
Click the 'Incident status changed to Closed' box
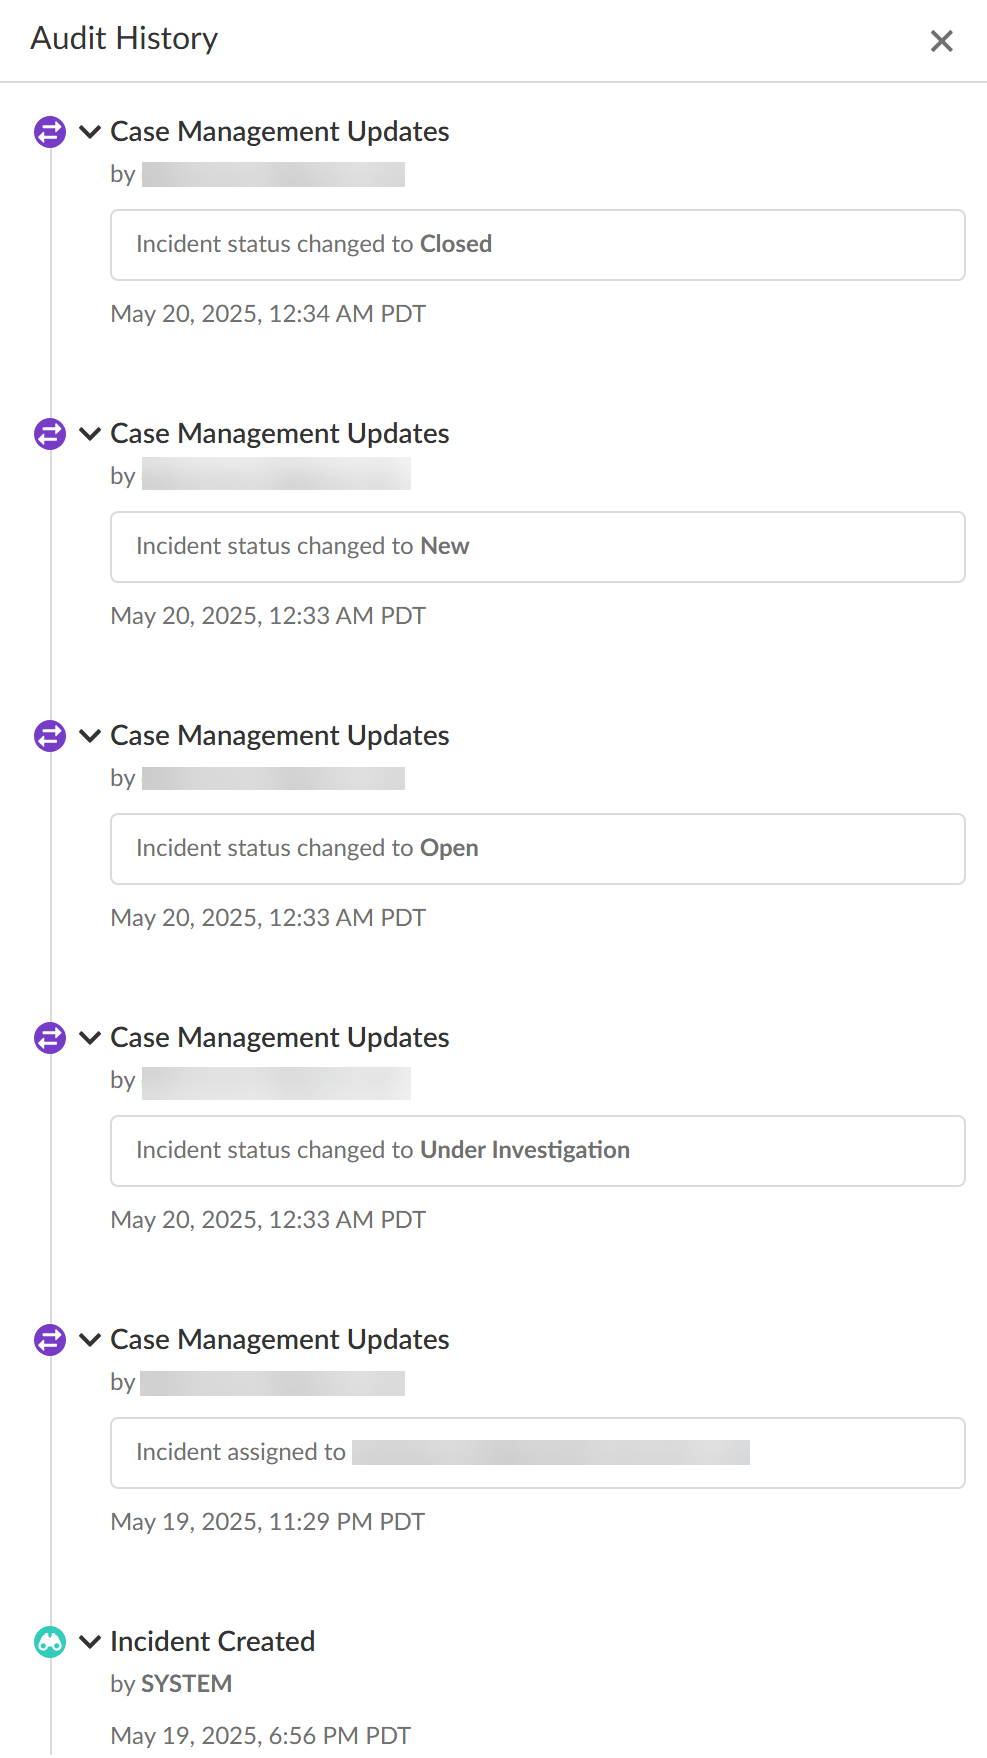537,245
